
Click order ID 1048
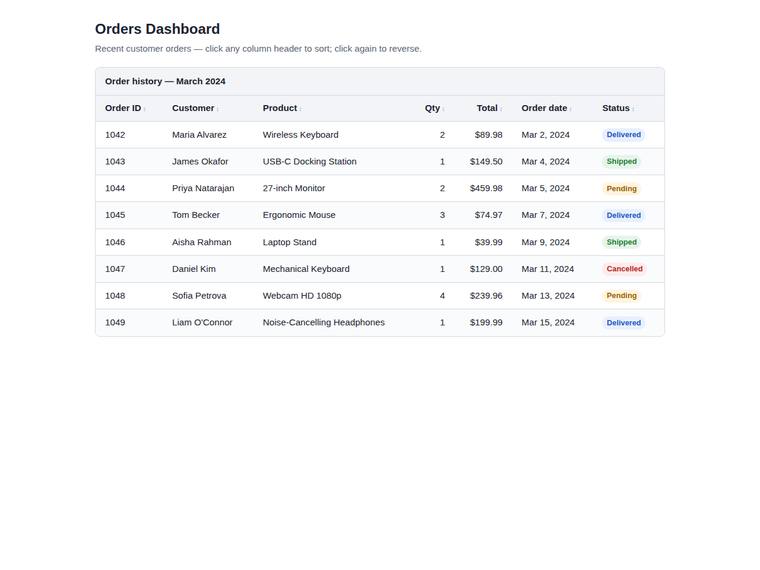click(115, 295)
